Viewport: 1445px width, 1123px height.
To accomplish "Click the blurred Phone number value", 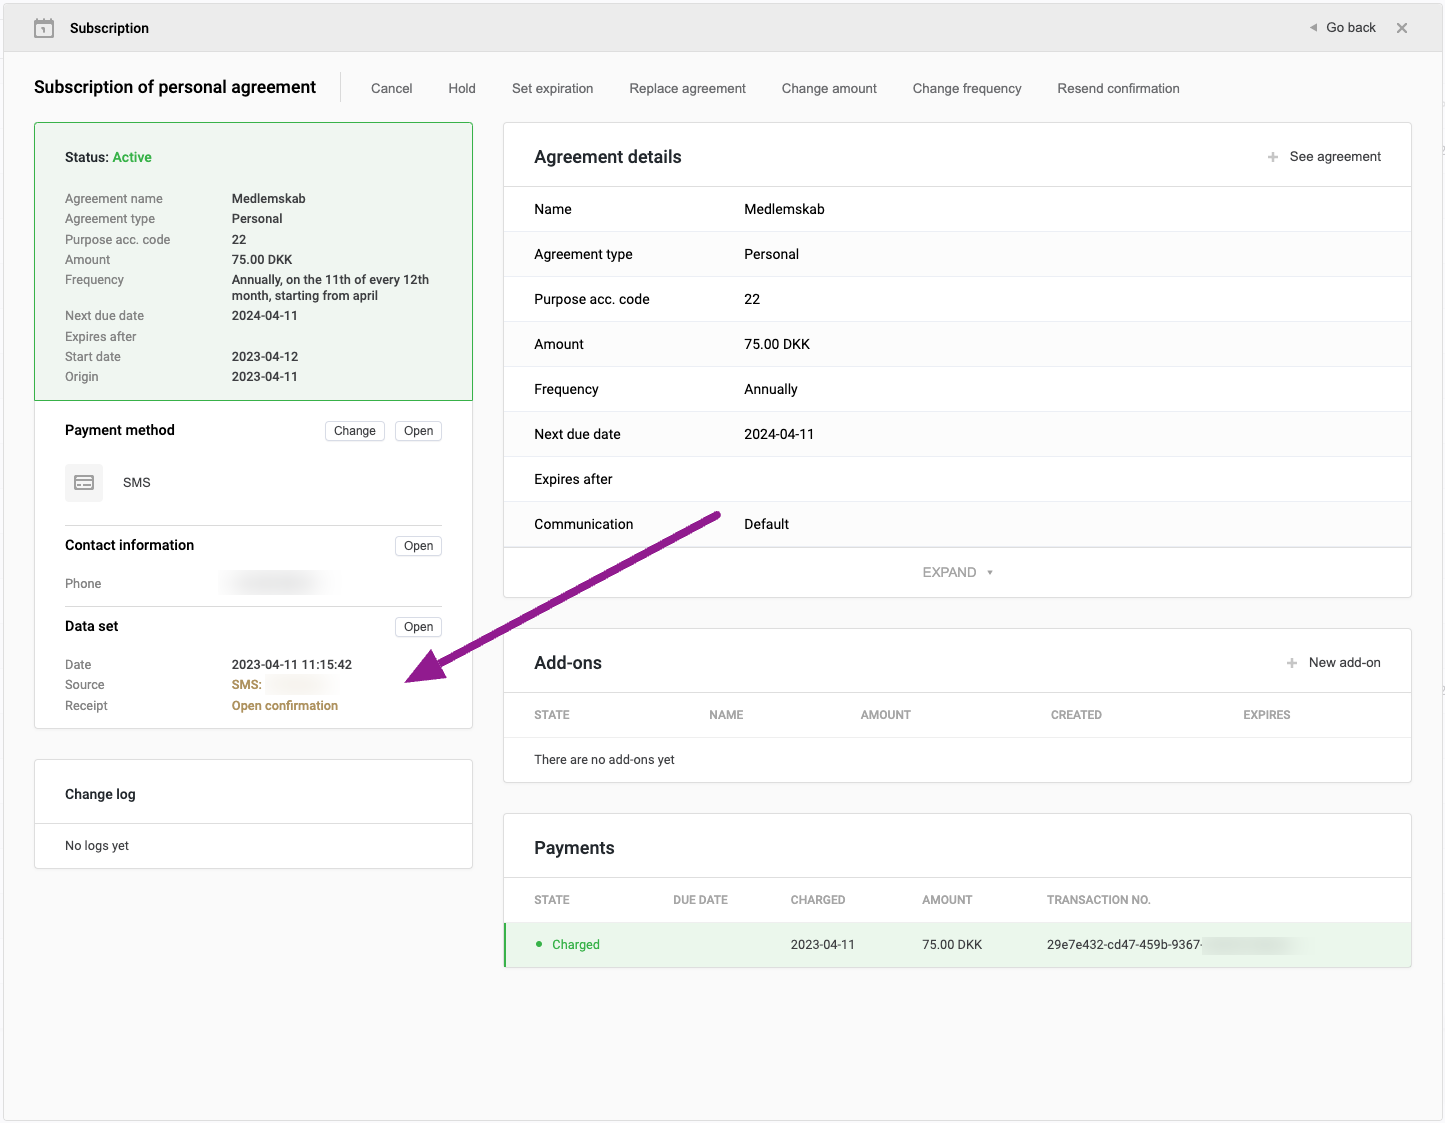I will pyautogui.click(x=275, y=583).
